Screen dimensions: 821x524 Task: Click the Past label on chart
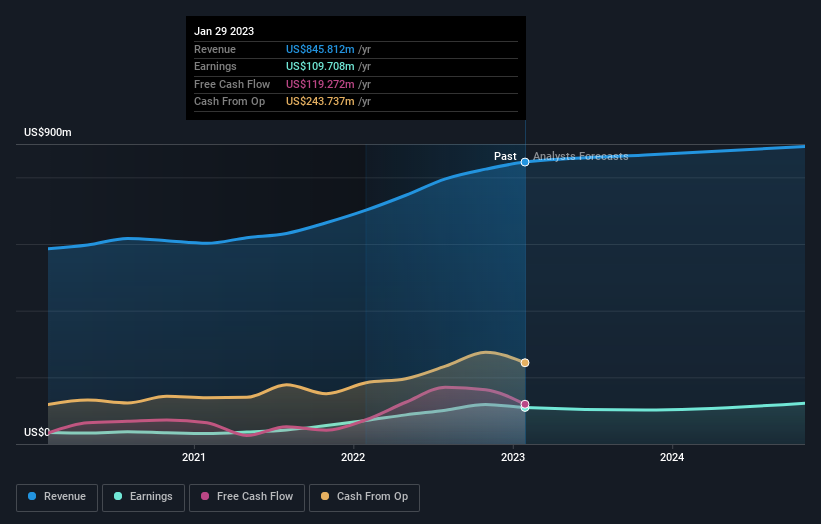coord(505,156)
